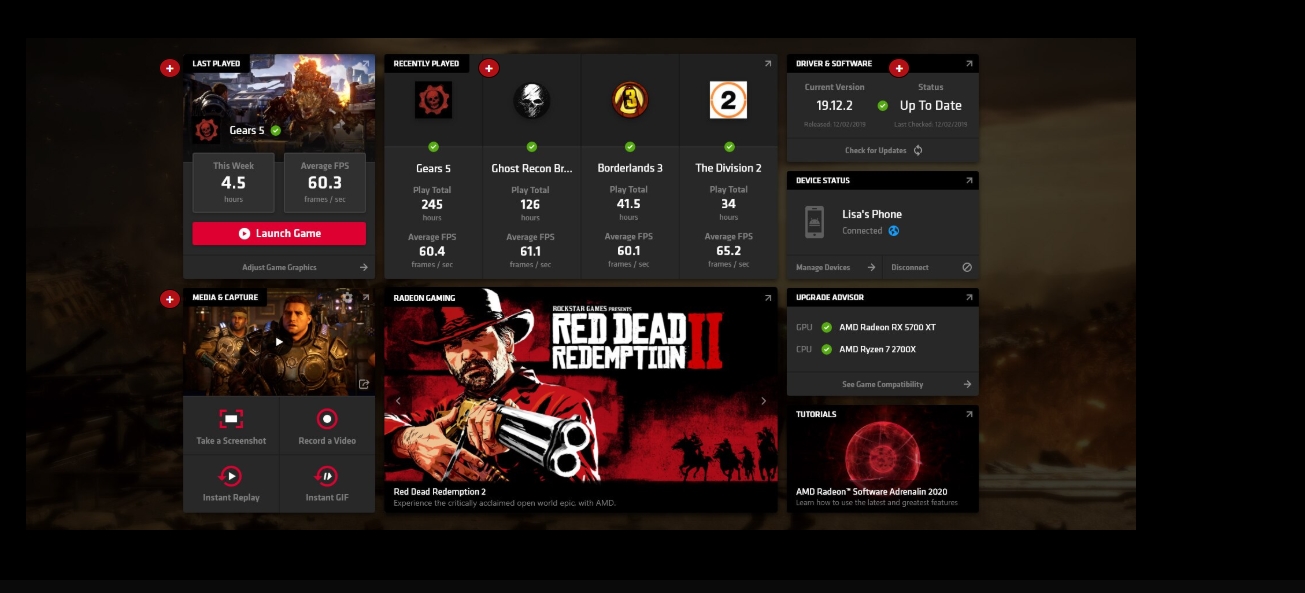This screenshot has width=1305, height=593.
Task: Click the red plus beside Media & Capture
Action: (170, 298)
